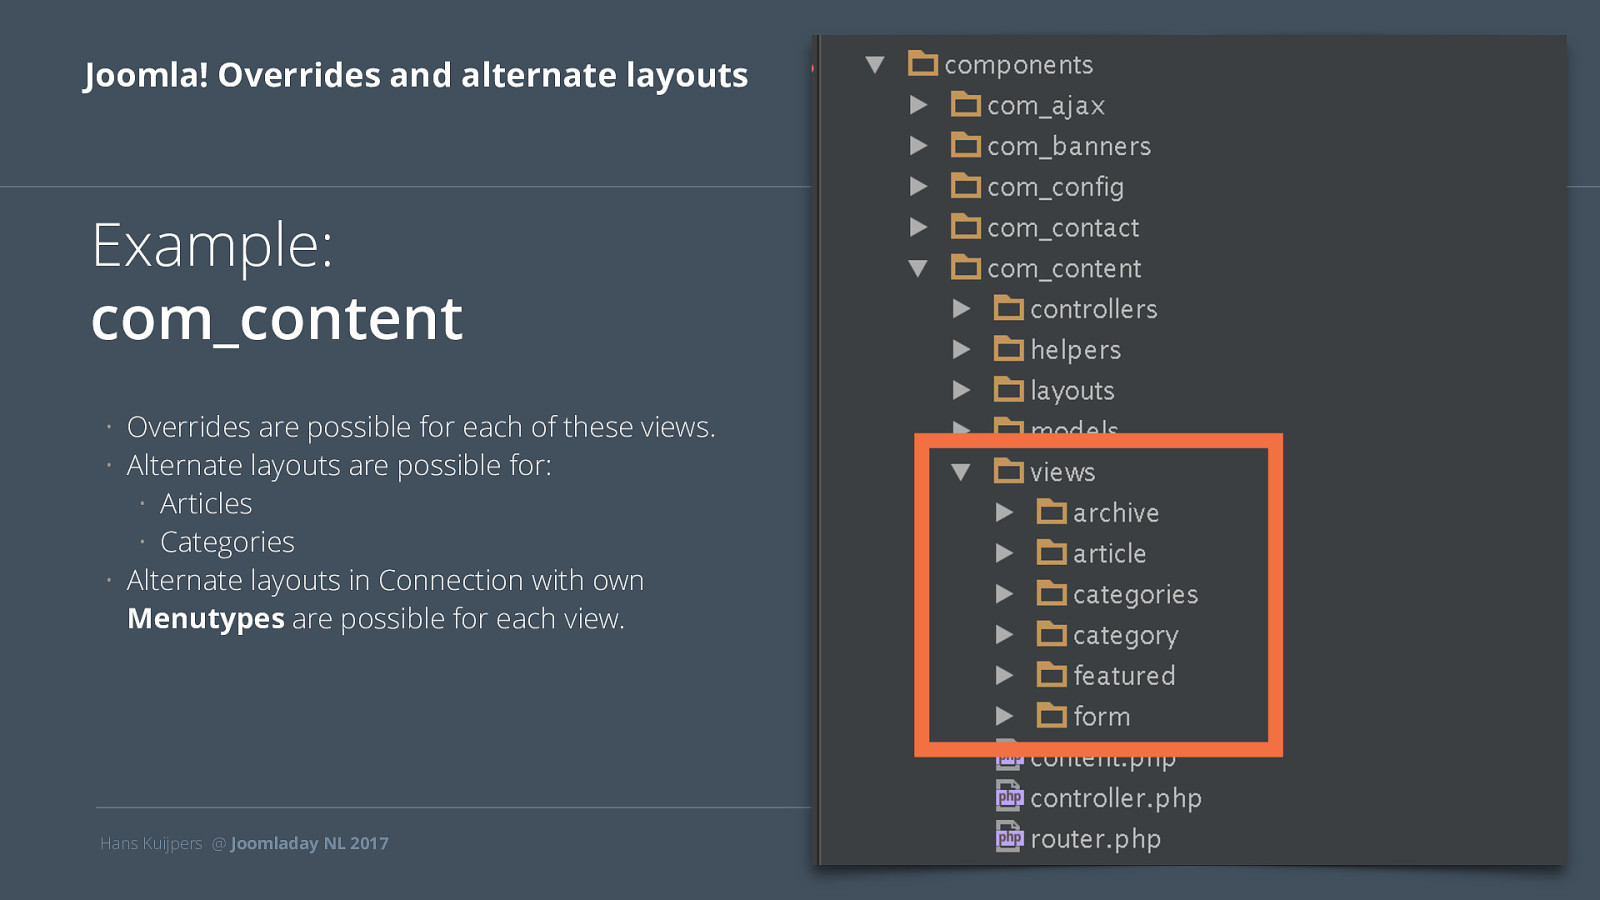The width and height of the screenshot is (1600, 900).
Task: Select the categories tree label
Action: pyautogui.click(x=1135, y=595)
